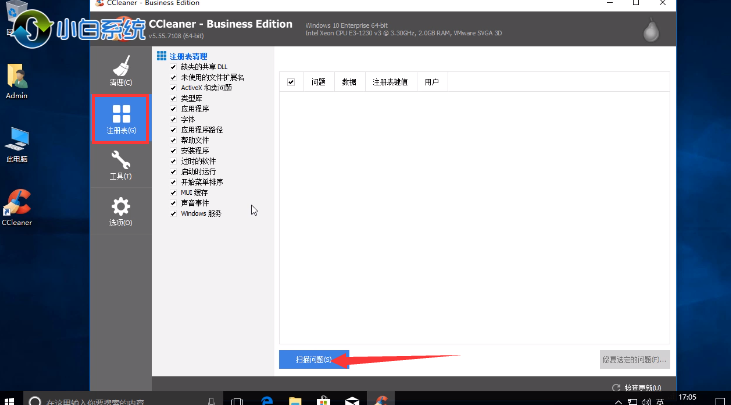This screenshot has width=731, height=405.
Task: Toggle the ActiveX 和类问题 checkbox
Action: coord(173,86)
